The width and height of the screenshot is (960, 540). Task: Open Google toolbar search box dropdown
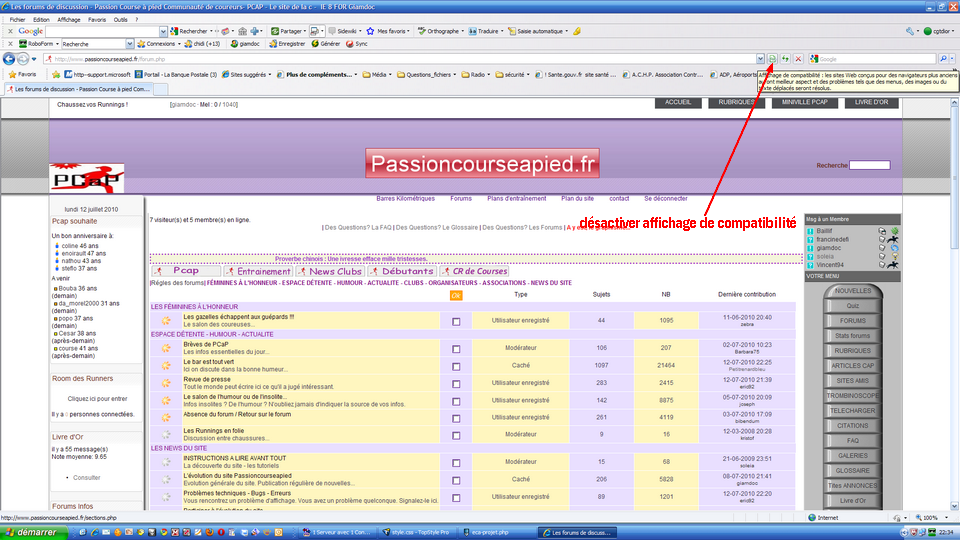coord(163,31)
